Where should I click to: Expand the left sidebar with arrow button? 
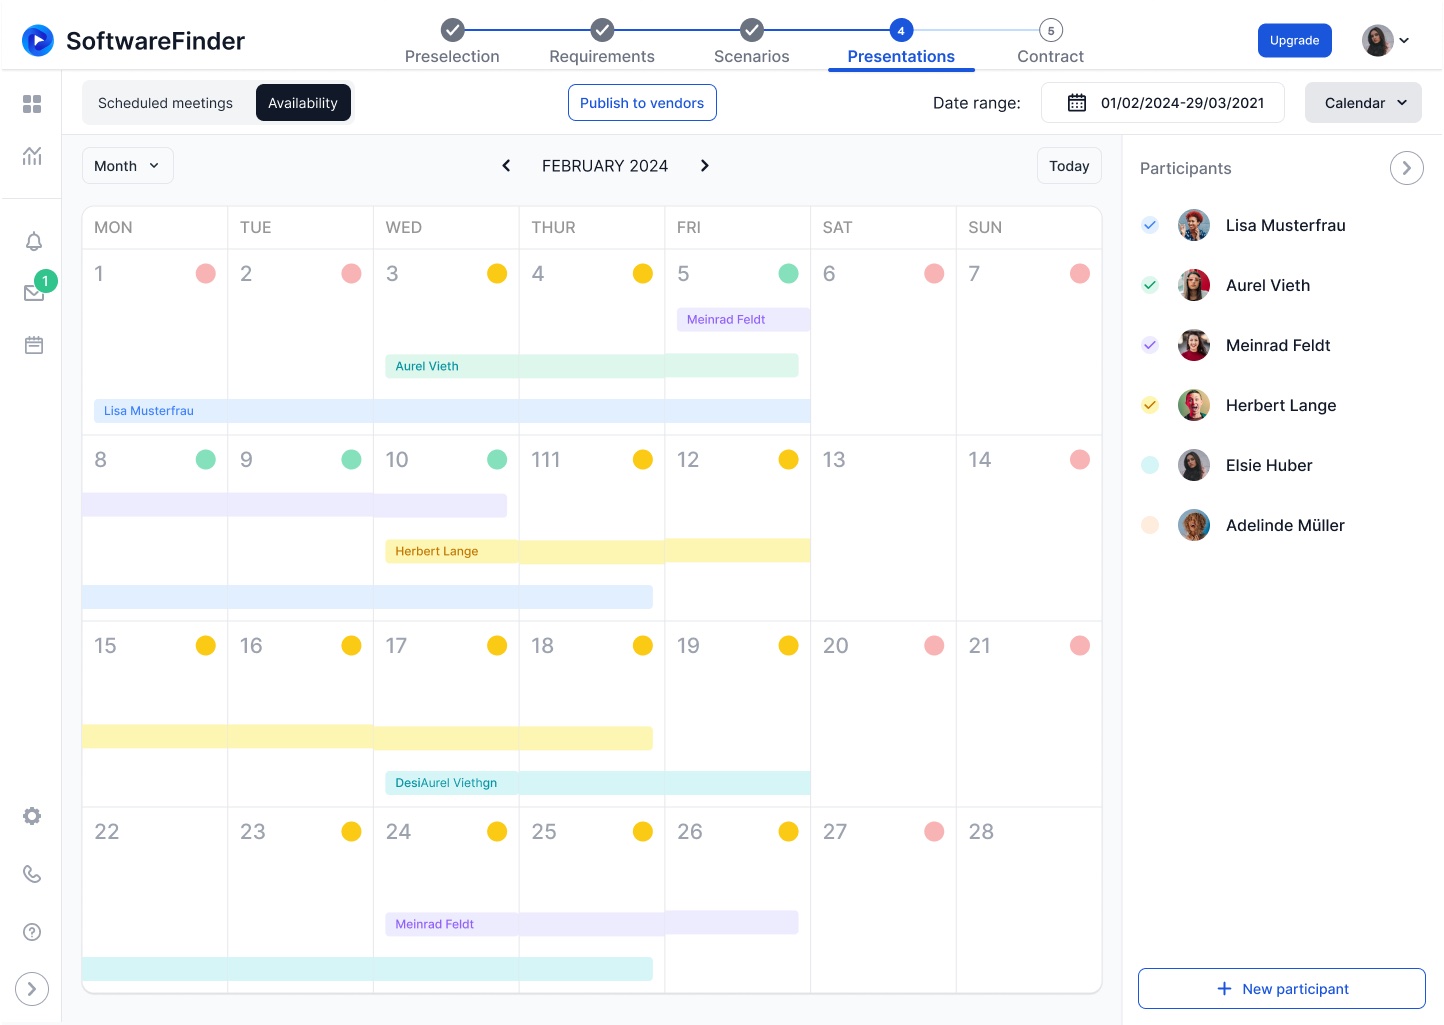point(32,989)
